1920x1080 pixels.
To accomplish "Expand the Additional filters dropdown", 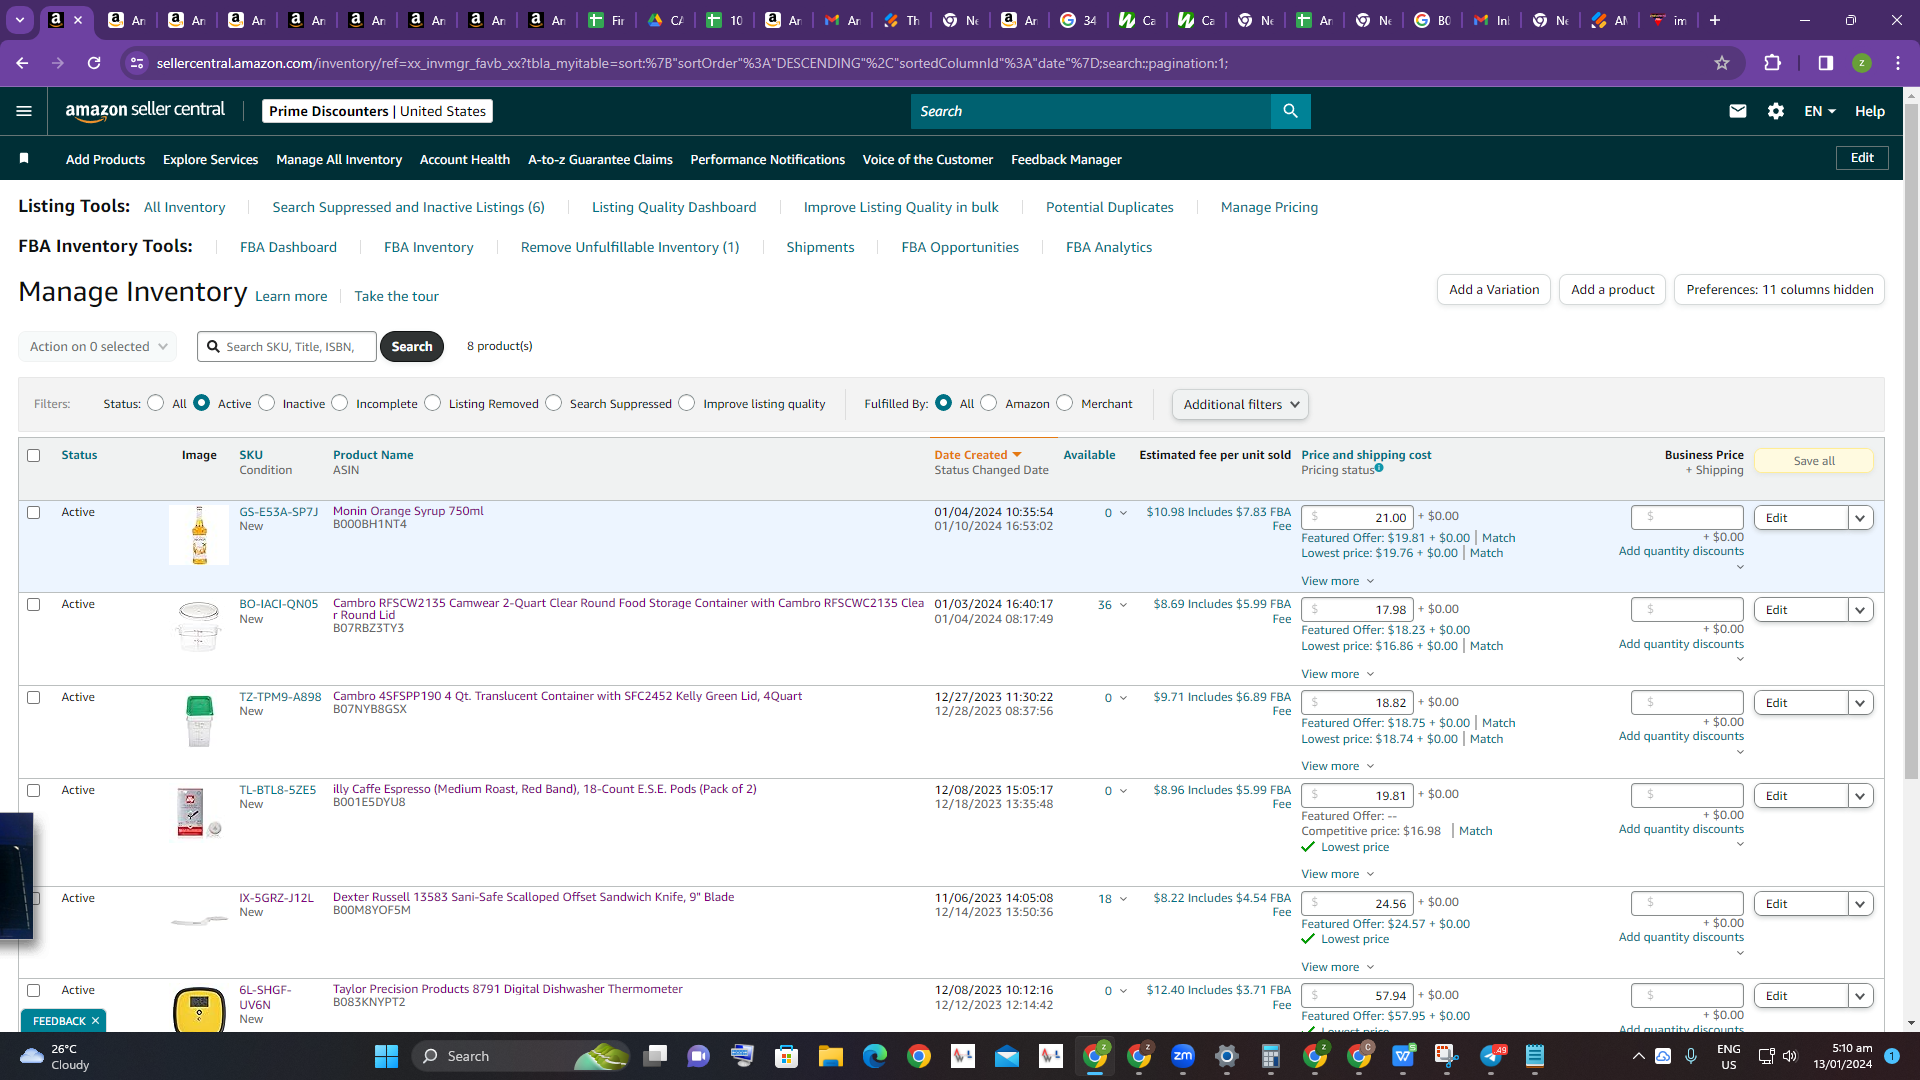I will pos(1240,404).
